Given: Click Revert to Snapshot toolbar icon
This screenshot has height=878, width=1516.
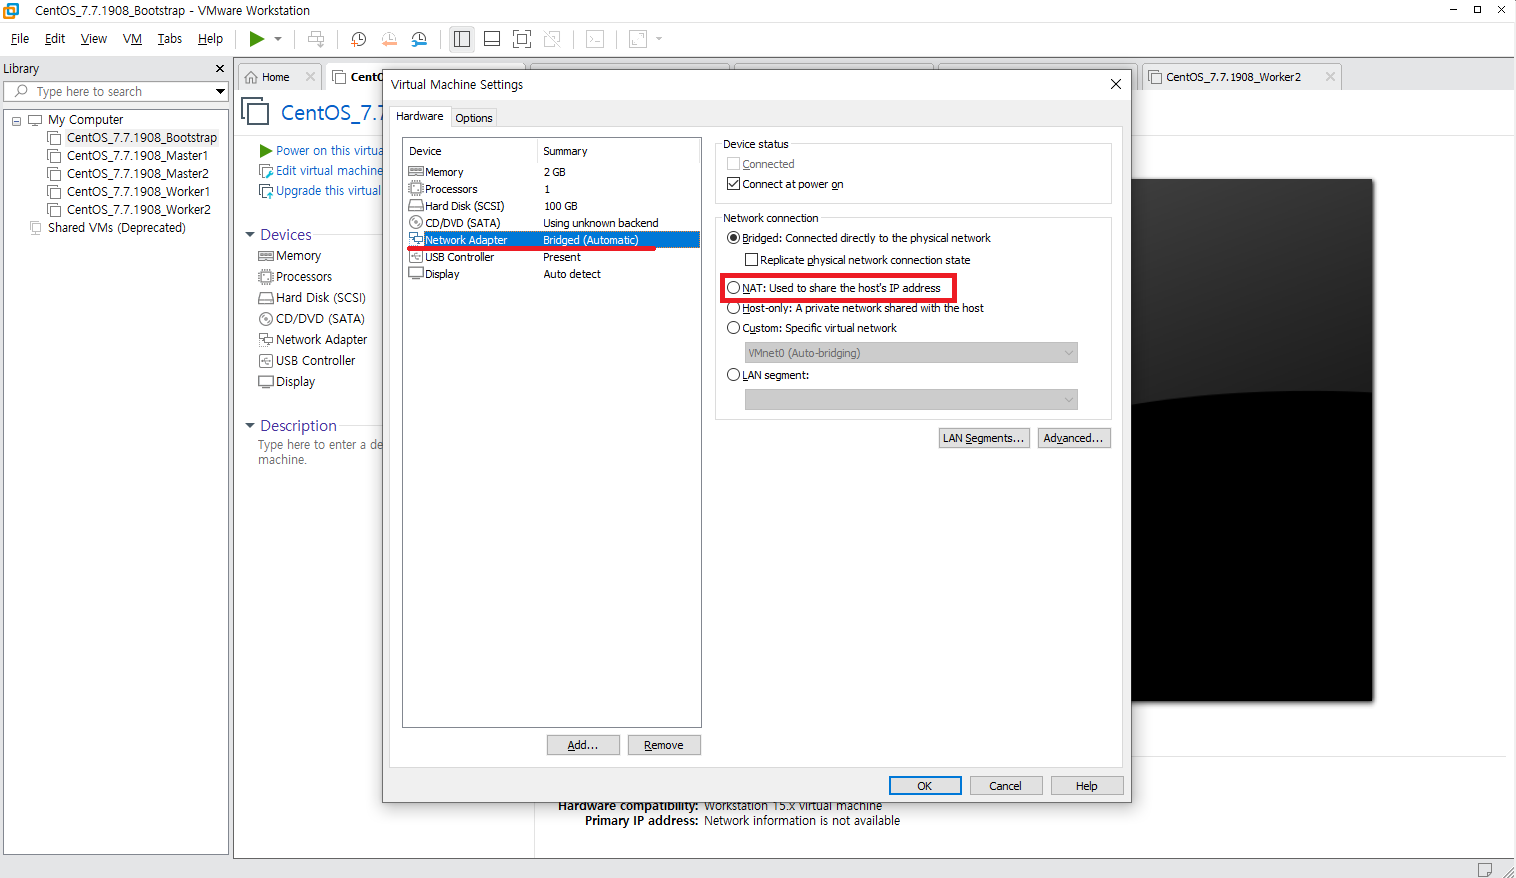Looking at the screenshot, I should [x=389, y=39].
